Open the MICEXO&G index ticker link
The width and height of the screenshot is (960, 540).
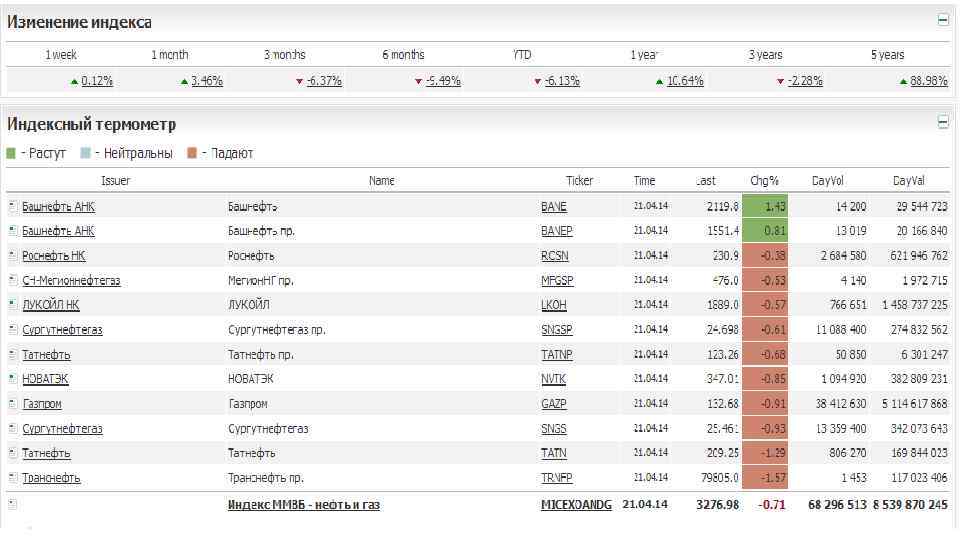point(576,504)
